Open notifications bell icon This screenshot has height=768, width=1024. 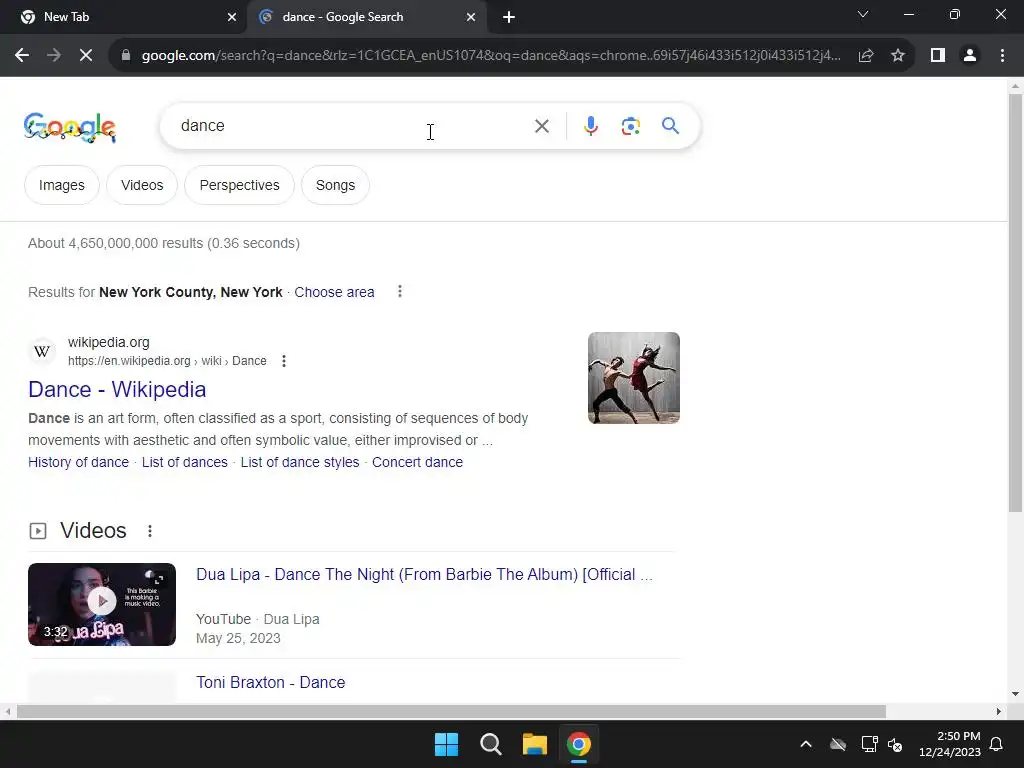[x=997, y=744]
